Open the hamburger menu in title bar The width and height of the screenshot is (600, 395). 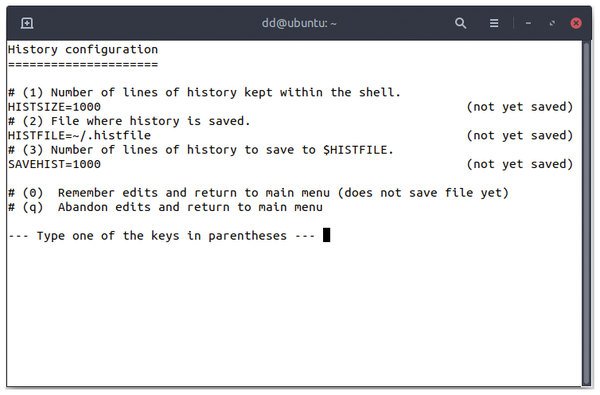tap(494, 23)
